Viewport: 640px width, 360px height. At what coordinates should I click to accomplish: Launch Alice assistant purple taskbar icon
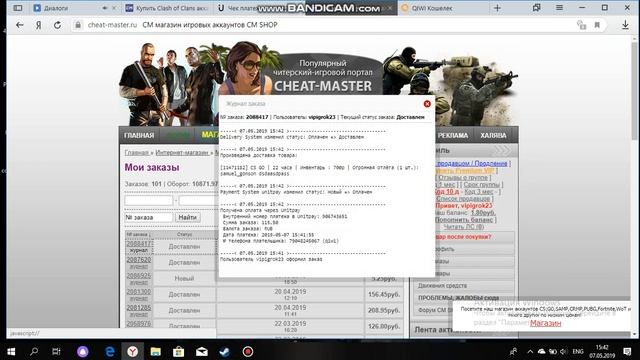point(82,351)
